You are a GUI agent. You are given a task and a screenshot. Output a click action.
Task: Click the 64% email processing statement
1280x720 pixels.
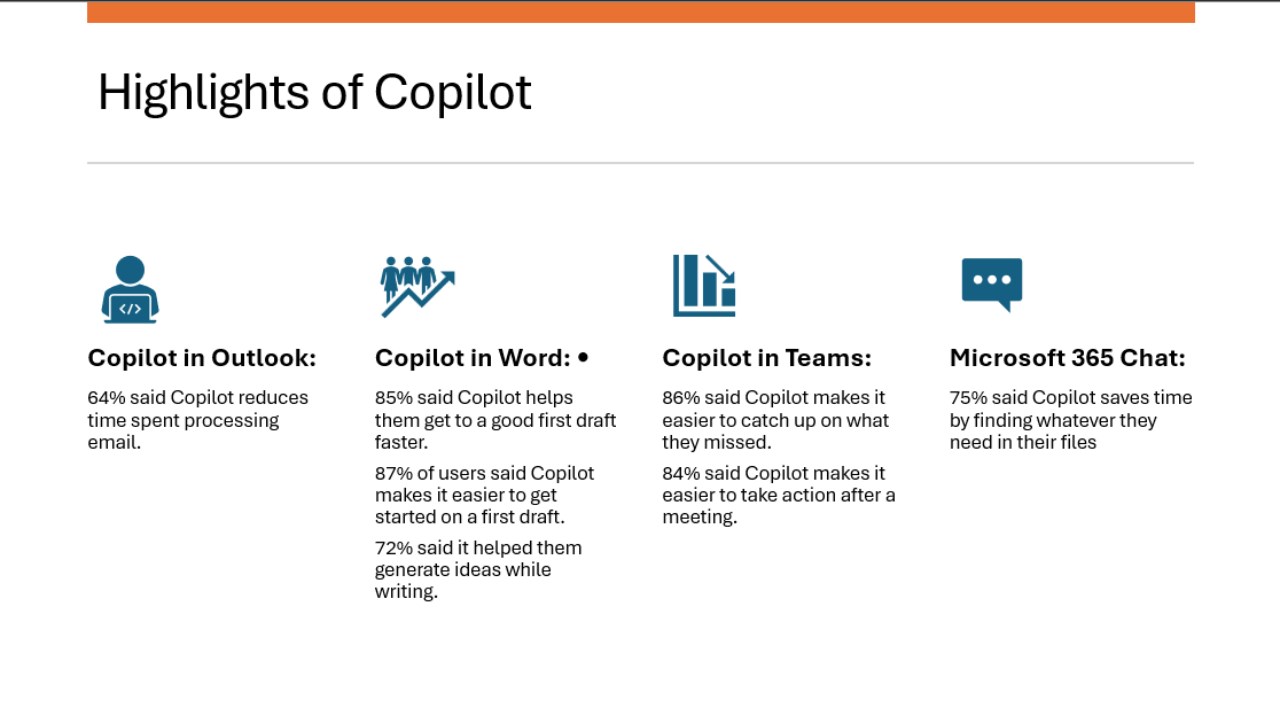tap(198, 420)
